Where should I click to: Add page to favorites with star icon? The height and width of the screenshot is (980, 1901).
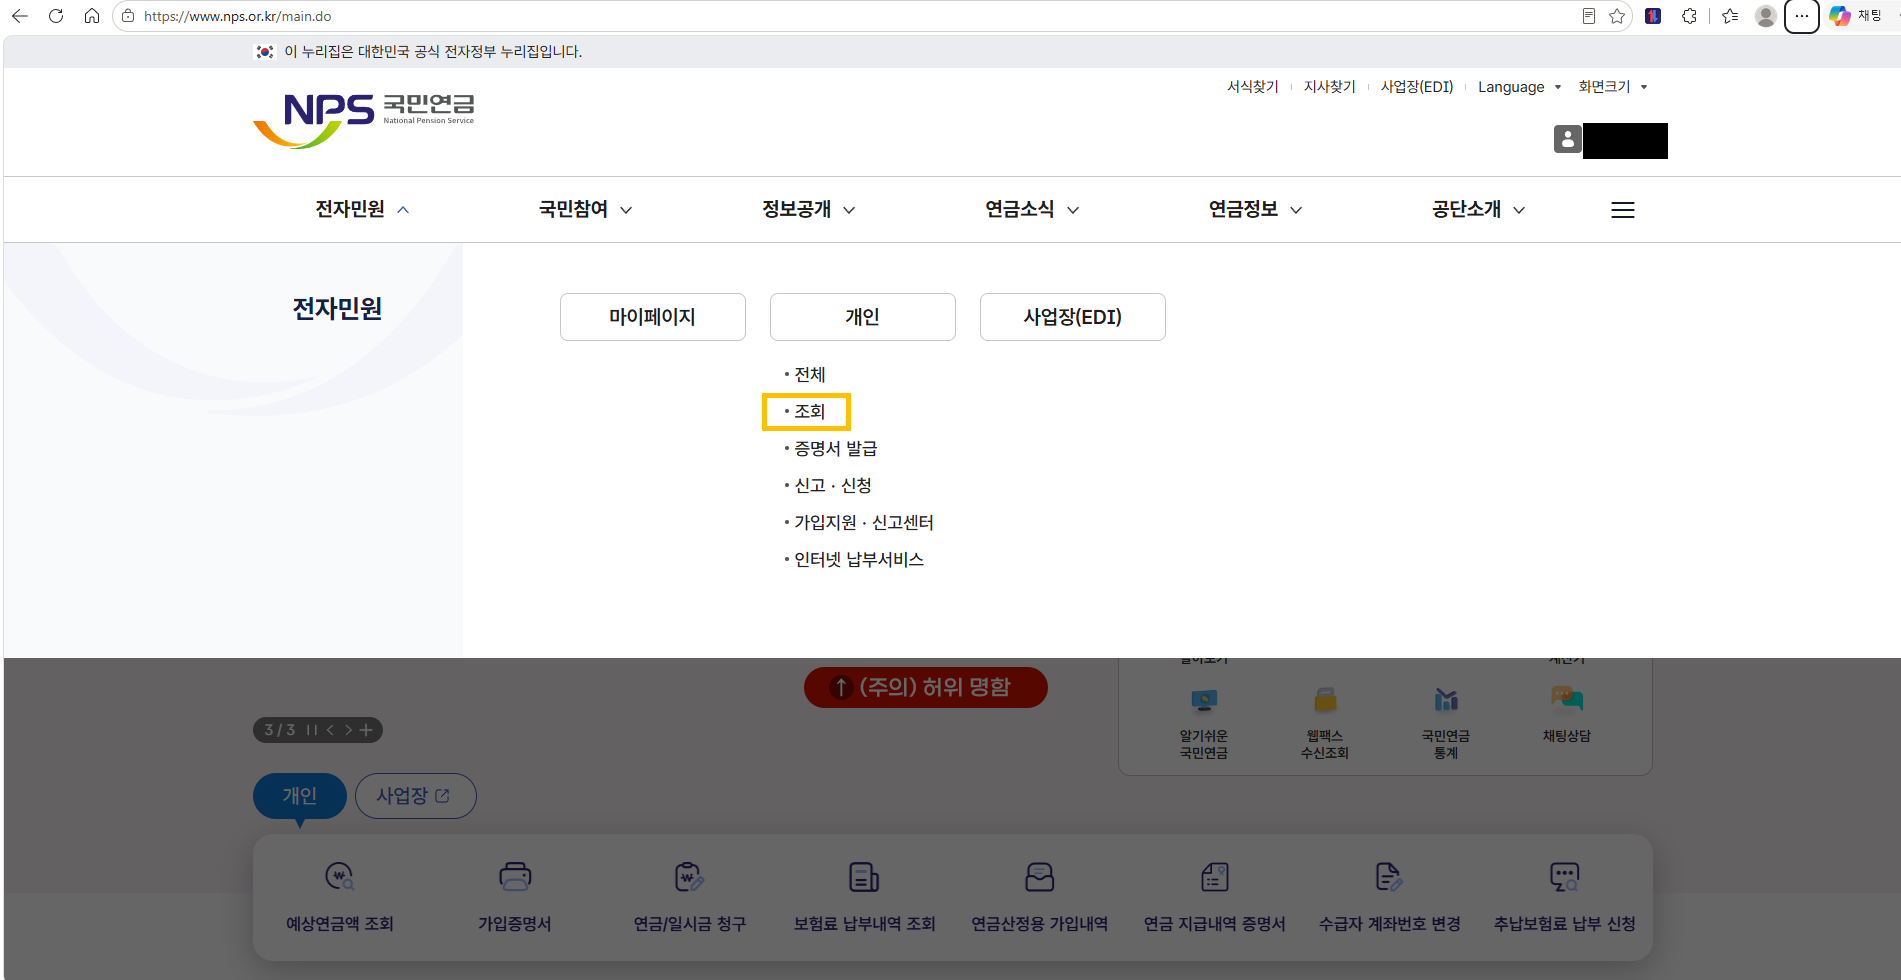(x=1617, y=16)
